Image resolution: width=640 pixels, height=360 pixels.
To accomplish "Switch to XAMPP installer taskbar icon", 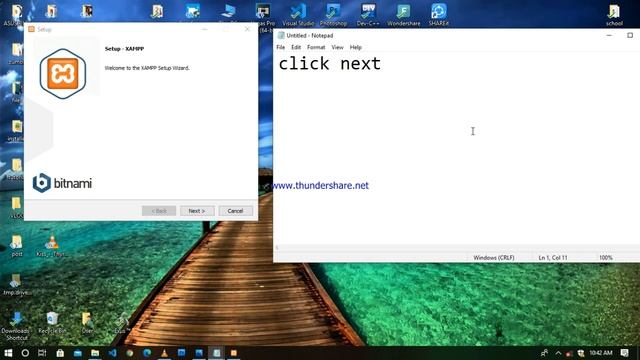I will pyautogui.click(x=234, y=353).
